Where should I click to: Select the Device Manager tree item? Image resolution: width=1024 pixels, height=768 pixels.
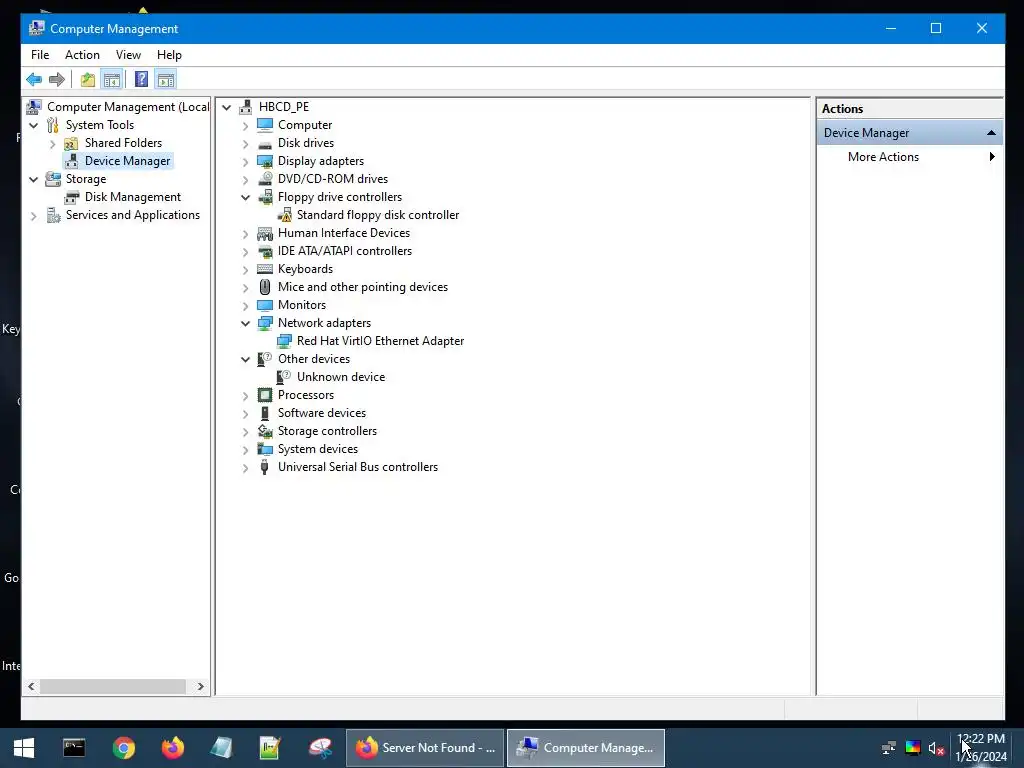click(127, 161)
